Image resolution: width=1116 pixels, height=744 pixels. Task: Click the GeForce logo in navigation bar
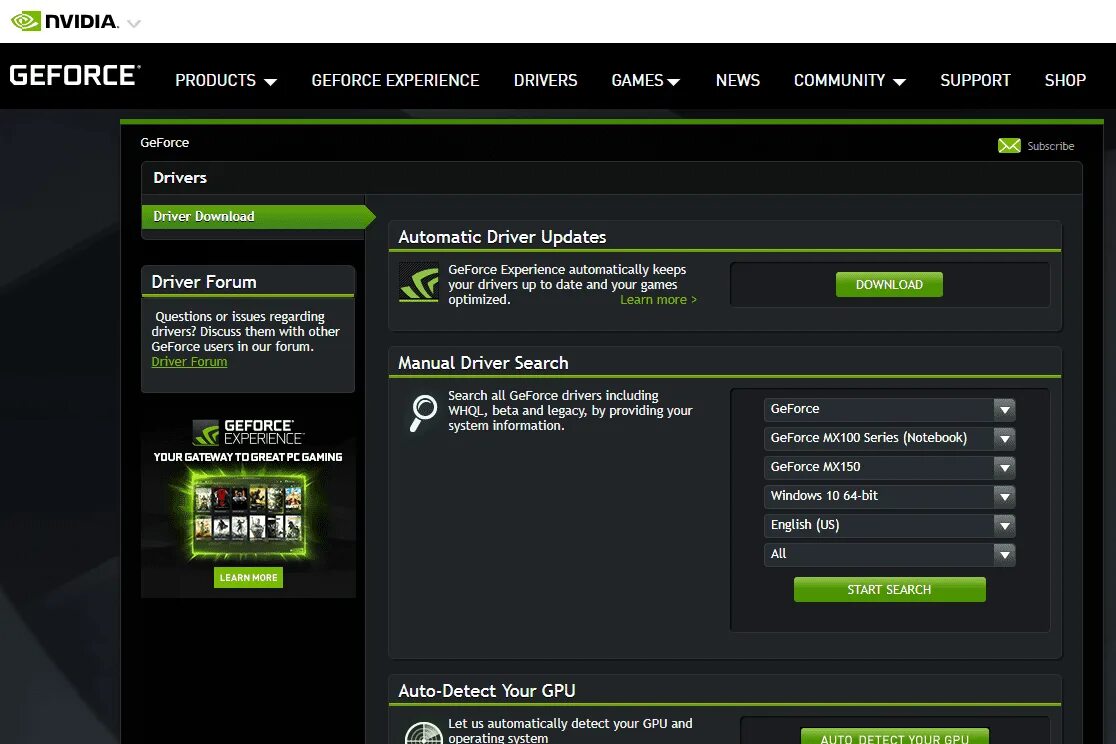[x=75, y=75]
